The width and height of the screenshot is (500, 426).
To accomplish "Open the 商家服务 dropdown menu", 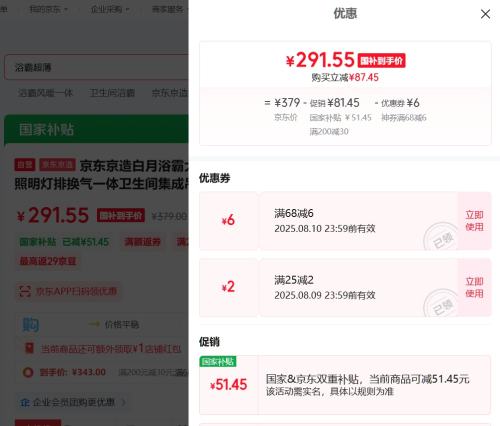I will coord(169,9).
